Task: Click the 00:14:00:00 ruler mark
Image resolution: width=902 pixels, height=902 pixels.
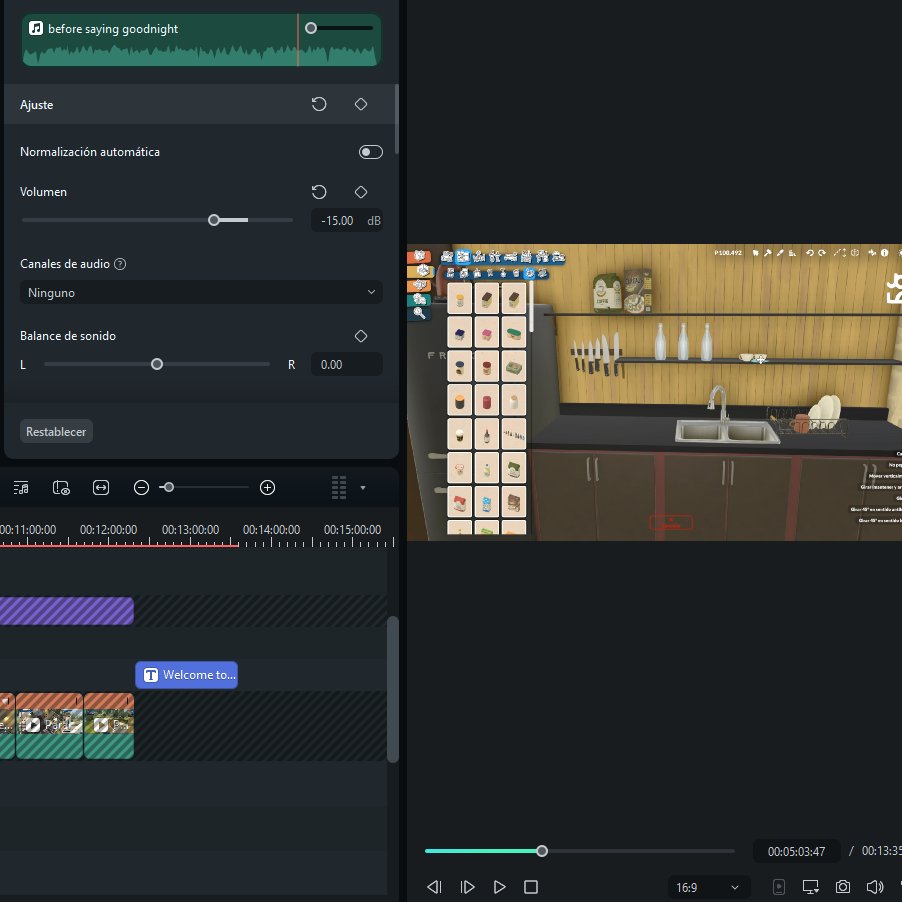Action: [x=271, y=530]
